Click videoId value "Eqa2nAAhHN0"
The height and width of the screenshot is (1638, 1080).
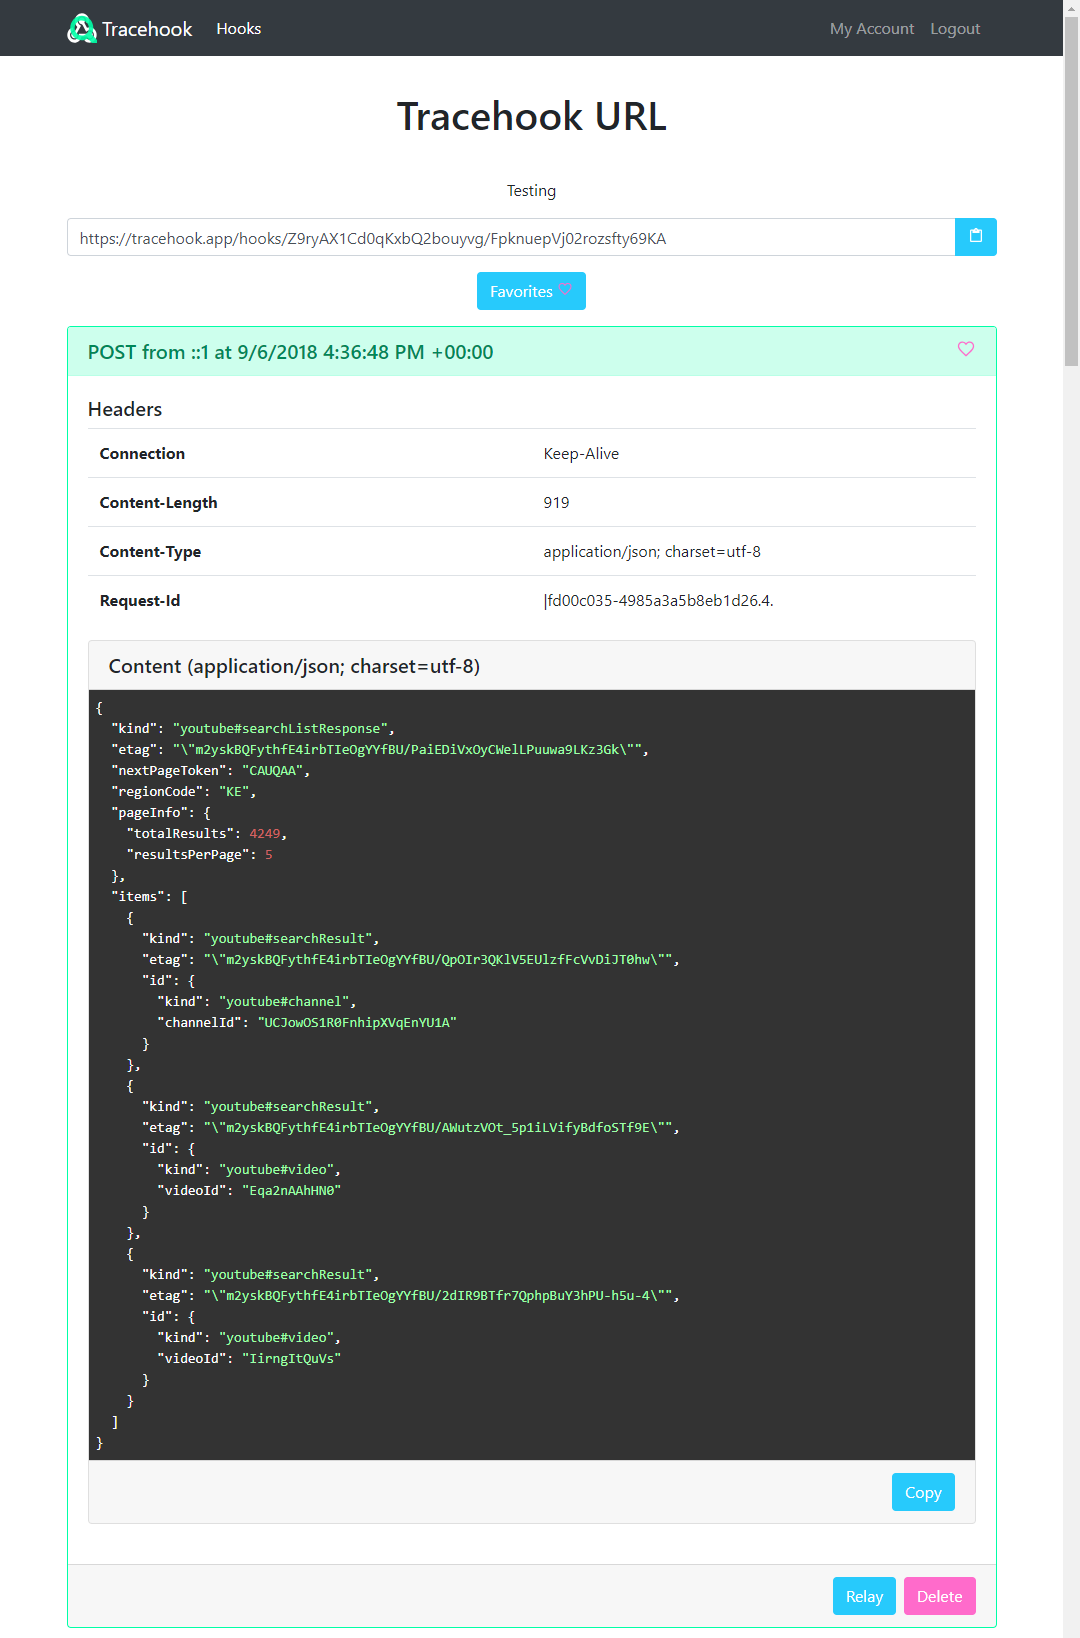(292, 1191)
